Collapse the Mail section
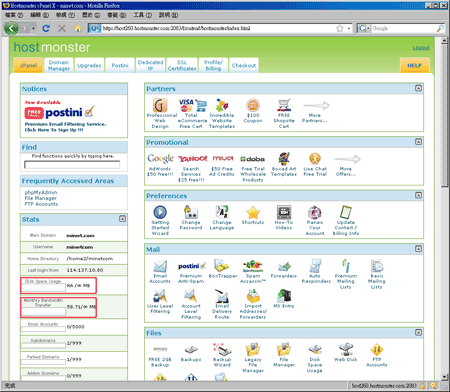This screenshot has height=392, width=450. pos(419,249)
